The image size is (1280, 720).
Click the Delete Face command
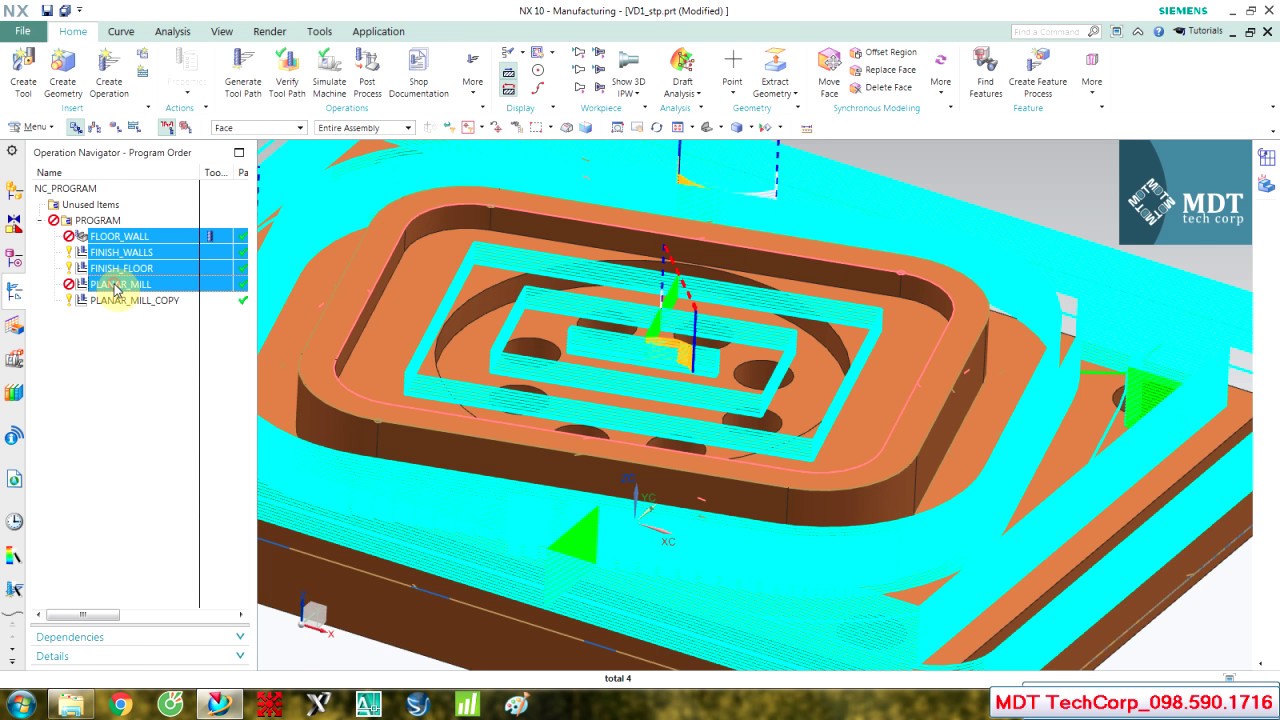point(881,88)
